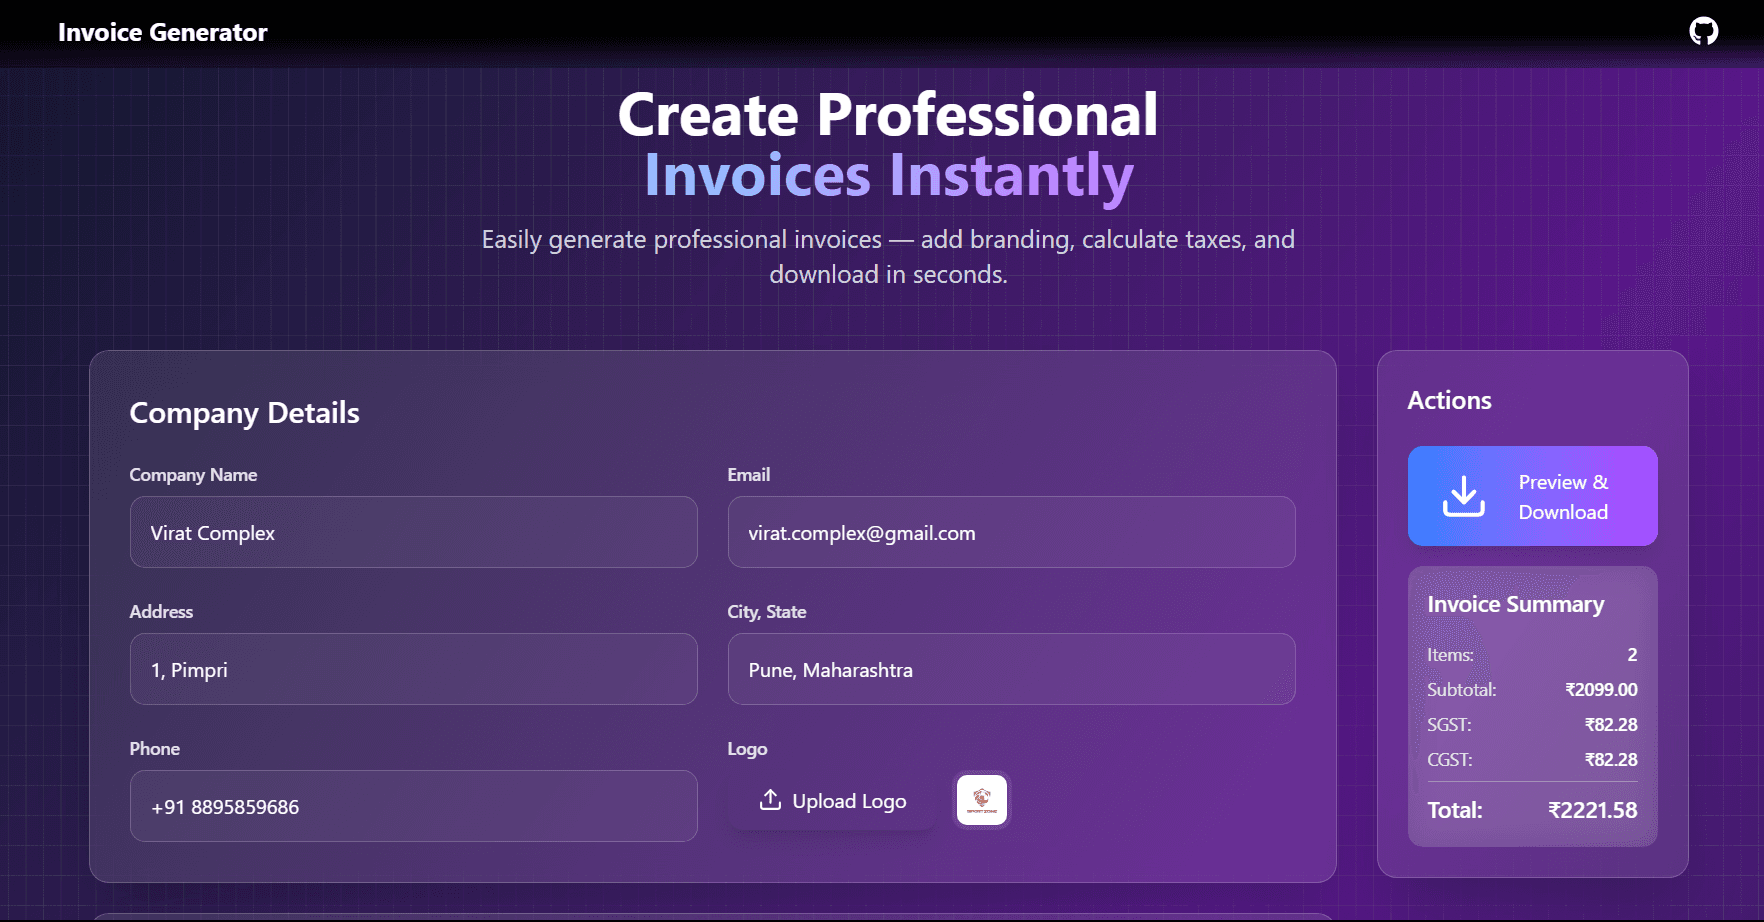The height and width of the screenshot is (922, 1764).
Task: Click the Upload Logo button
Action: (x=833, y=800)
